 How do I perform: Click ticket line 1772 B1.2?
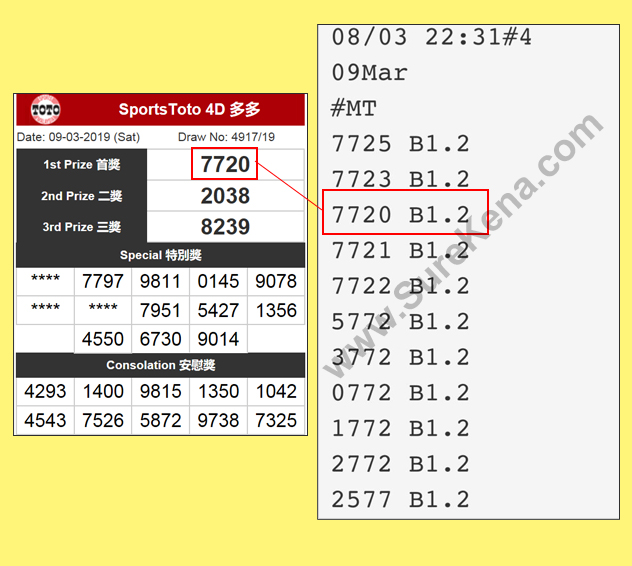pyautogui.click(x=401, y=428)
